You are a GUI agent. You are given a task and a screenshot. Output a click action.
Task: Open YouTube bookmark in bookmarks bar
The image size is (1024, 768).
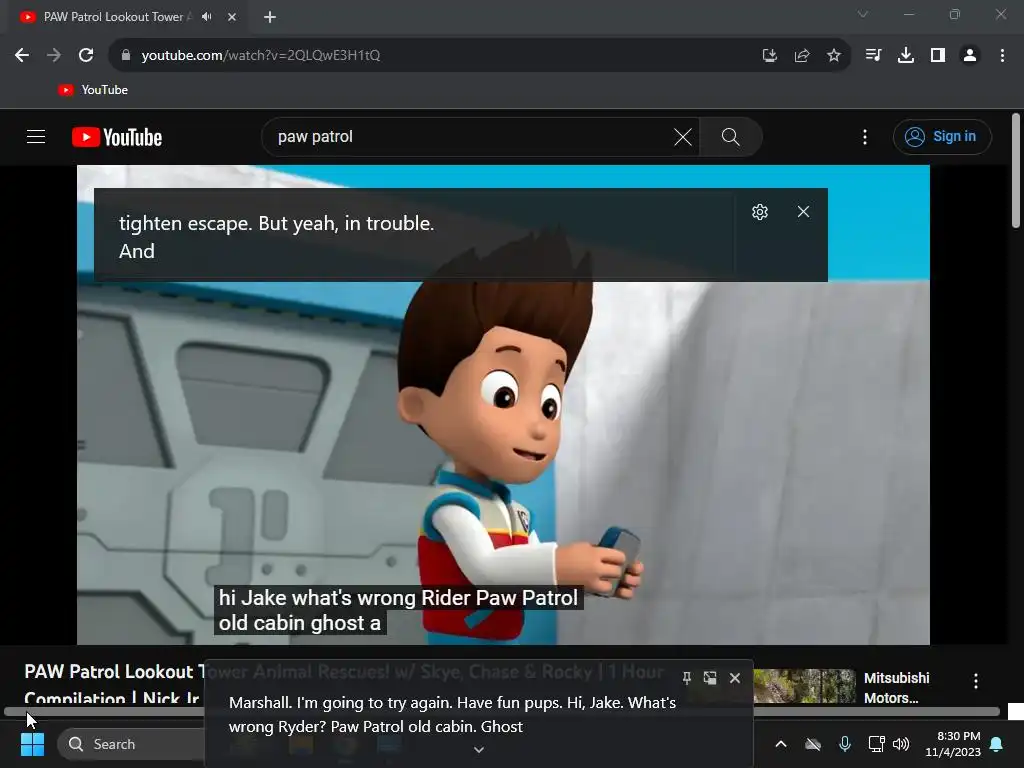pos(93,90)
